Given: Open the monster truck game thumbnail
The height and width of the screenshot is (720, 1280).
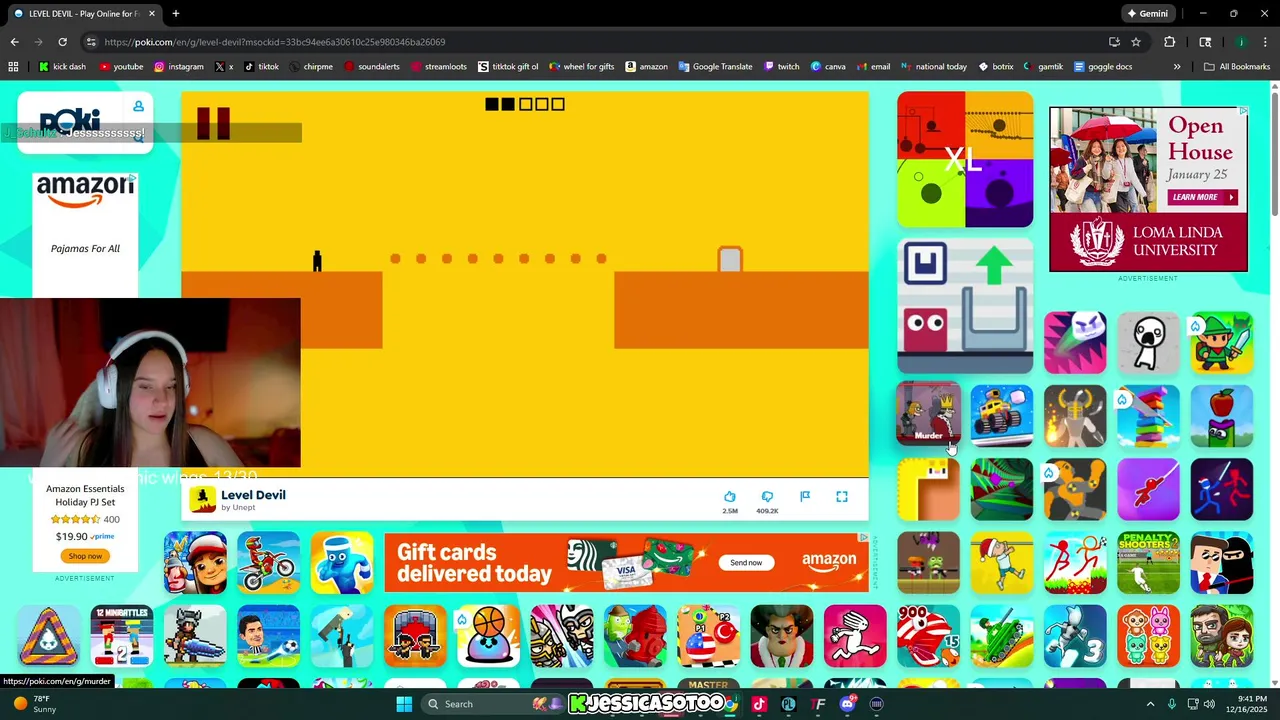Looking at the screenshot, I should click(x=1002, y=415).
